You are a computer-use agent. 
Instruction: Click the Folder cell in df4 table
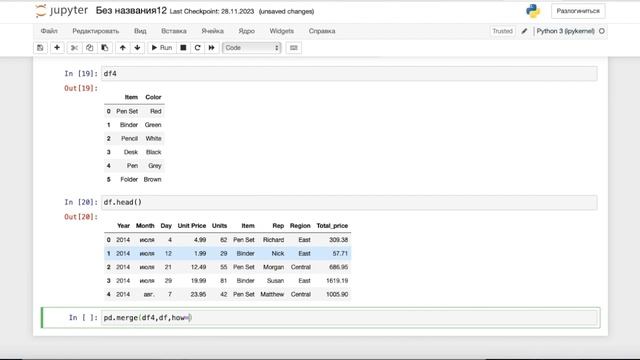[129, 180]
